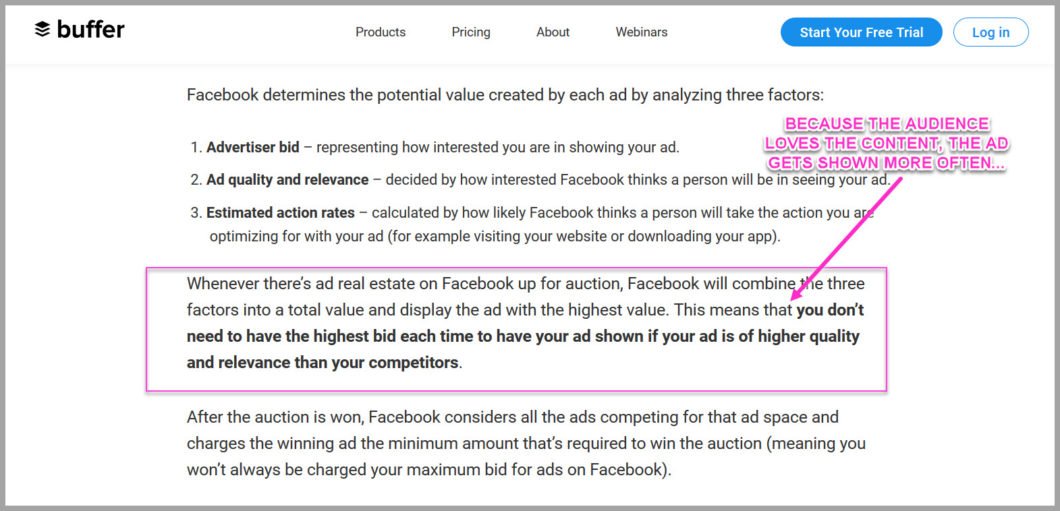Click the 'After the auction is won' paragraph
Screen dimensions: 1060x511
point(526,443)
